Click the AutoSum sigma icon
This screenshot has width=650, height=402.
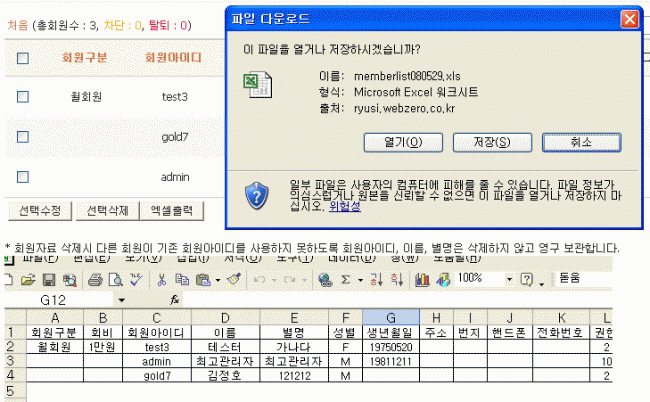(345, 280)
